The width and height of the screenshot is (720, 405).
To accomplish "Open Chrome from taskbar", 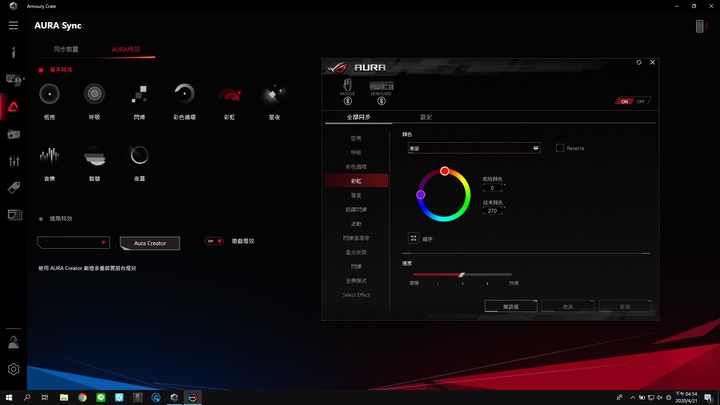I will pos(82,398).
